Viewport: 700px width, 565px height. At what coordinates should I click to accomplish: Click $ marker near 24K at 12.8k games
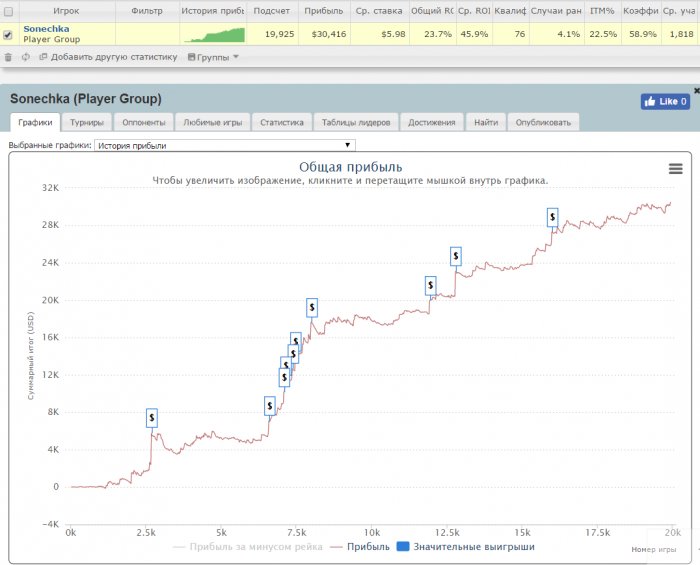(456, 256)
